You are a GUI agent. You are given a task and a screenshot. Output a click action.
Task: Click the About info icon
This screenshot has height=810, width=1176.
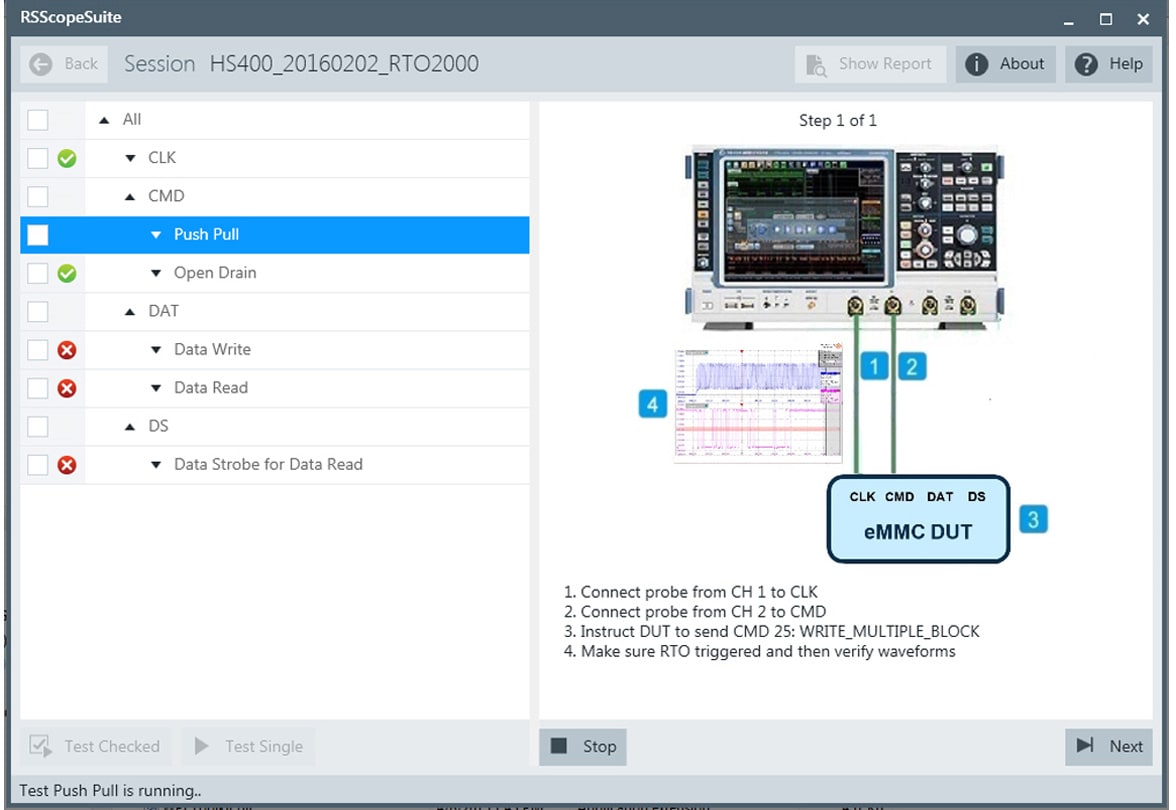[x=976, y=64]
